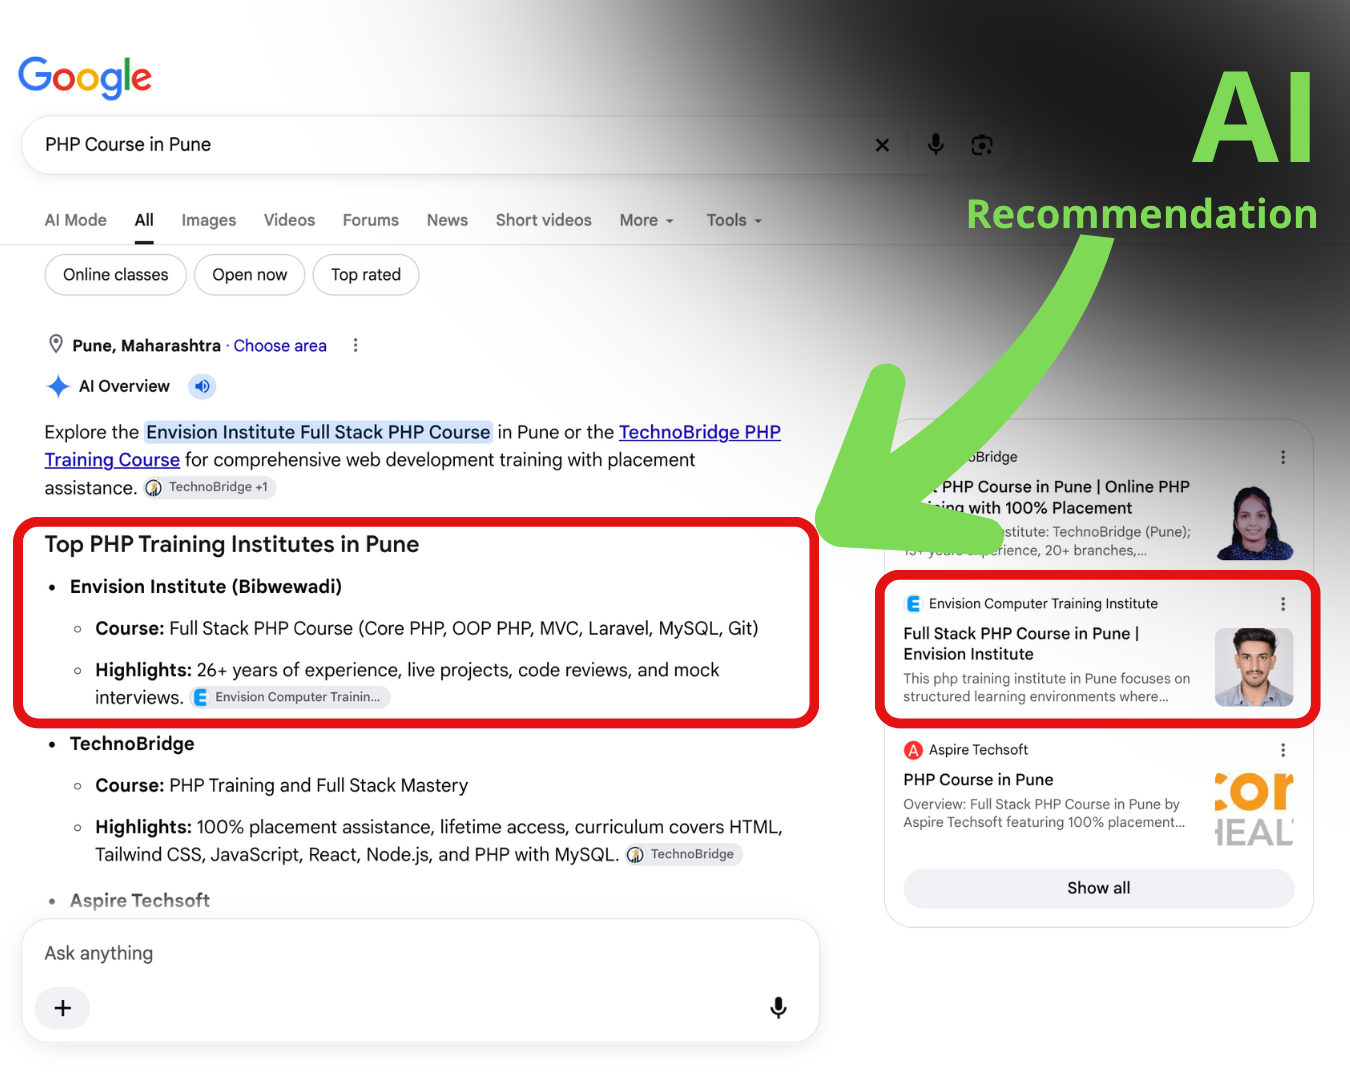Open TechnoBridge source chip after MySQL
Screen dimensions: 1350x1080
[x=682, y=854]
